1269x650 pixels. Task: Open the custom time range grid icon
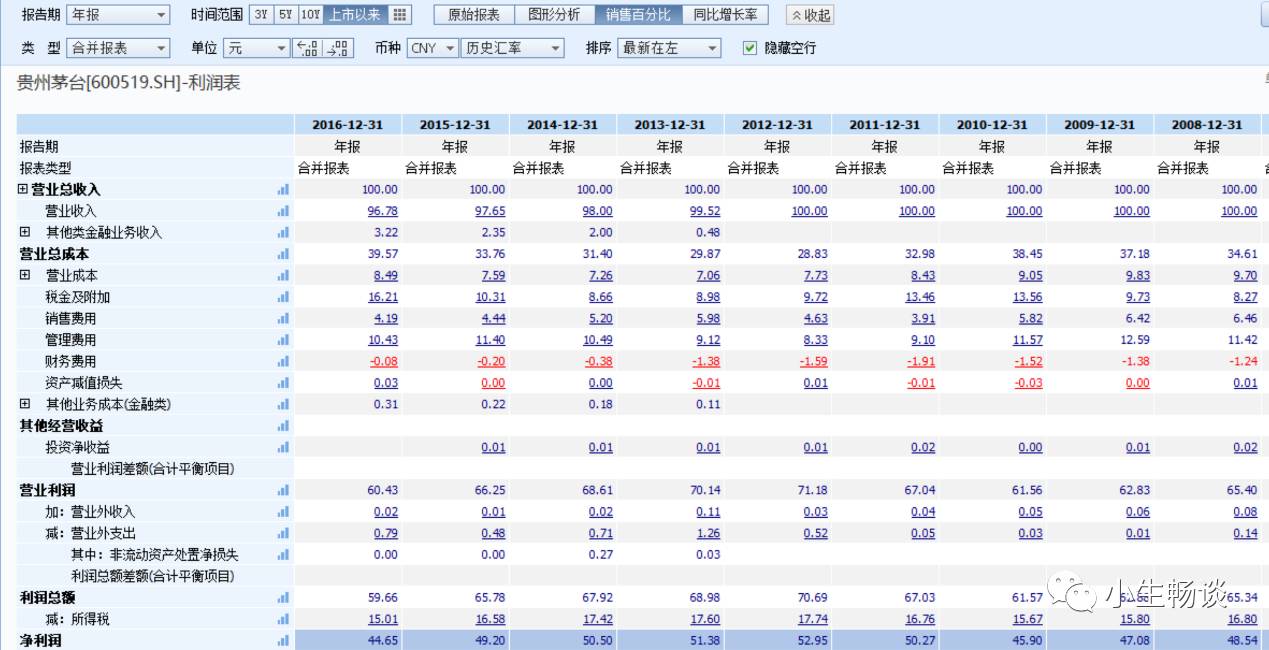tap(399, 15)
